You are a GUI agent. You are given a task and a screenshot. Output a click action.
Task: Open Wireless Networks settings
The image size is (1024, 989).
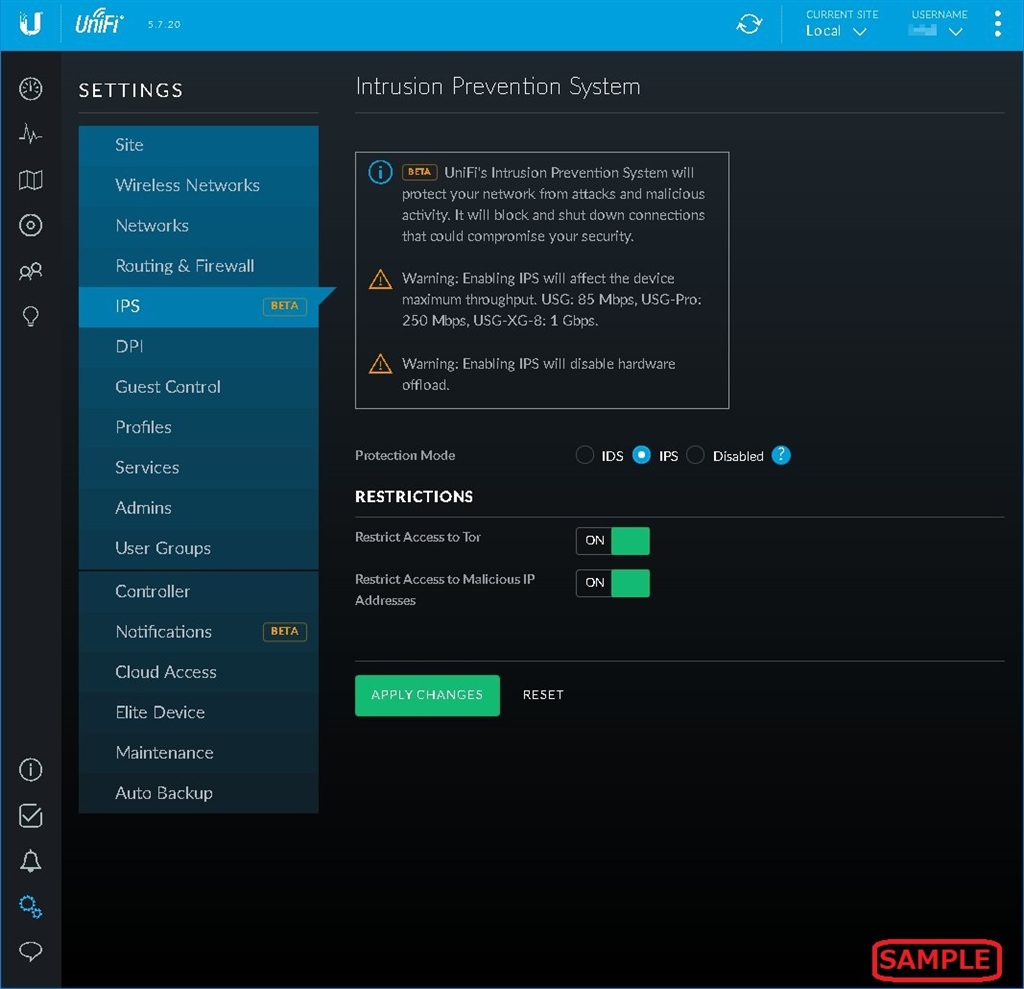(199, 186)
